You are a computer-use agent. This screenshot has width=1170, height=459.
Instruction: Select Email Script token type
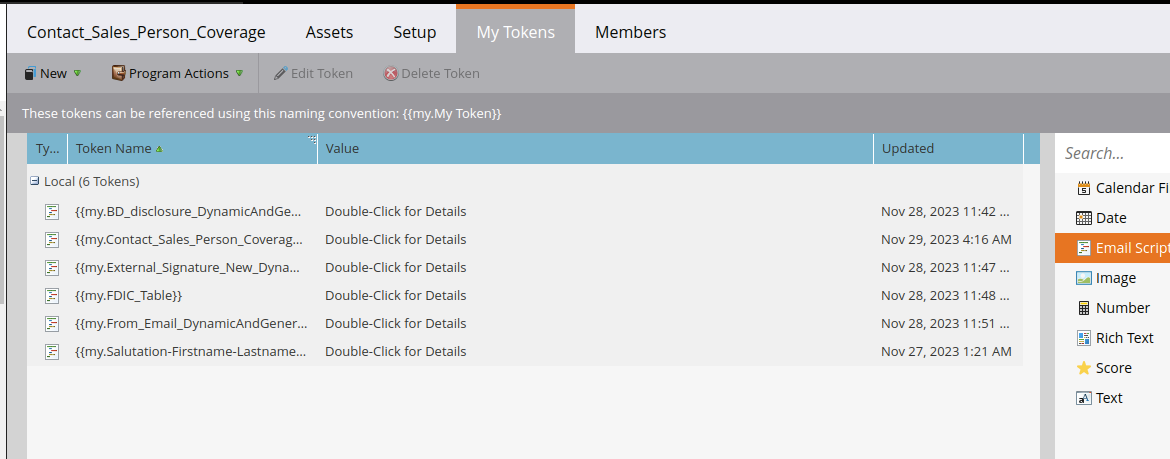[1112, 248]
